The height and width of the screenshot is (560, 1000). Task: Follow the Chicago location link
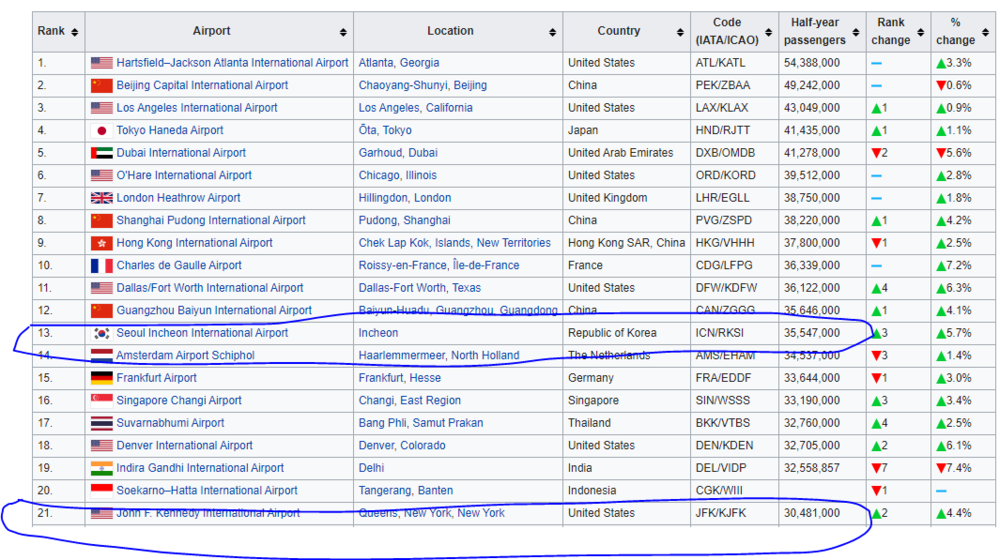(x=397, y=175)
